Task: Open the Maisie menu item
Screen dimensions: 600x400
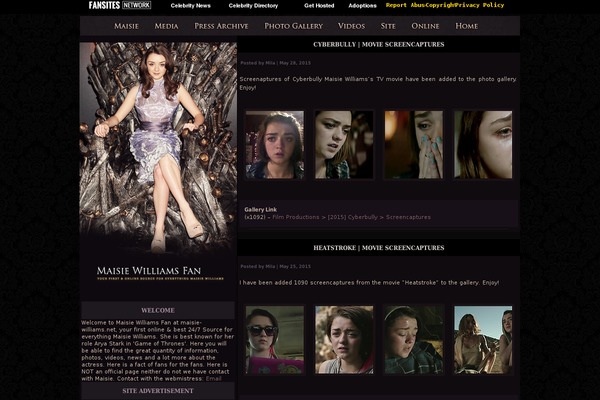Action: pyautogui.click(x=126, y=26)
